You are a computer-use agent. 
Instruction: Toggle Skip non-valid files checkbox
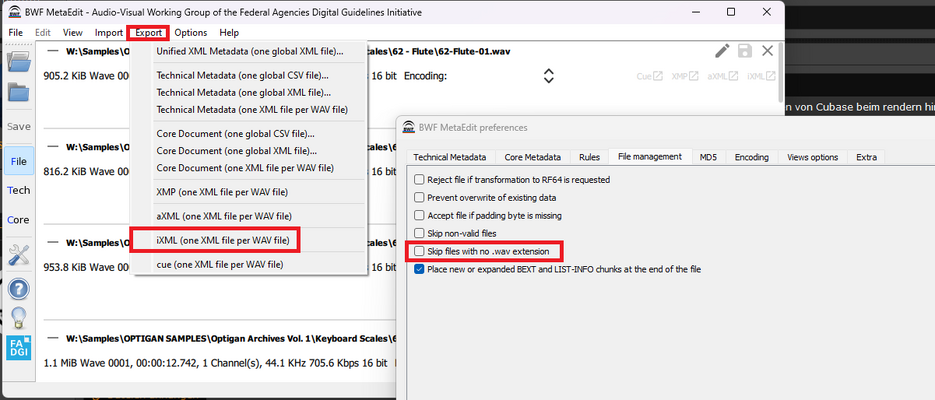point(419,233)
